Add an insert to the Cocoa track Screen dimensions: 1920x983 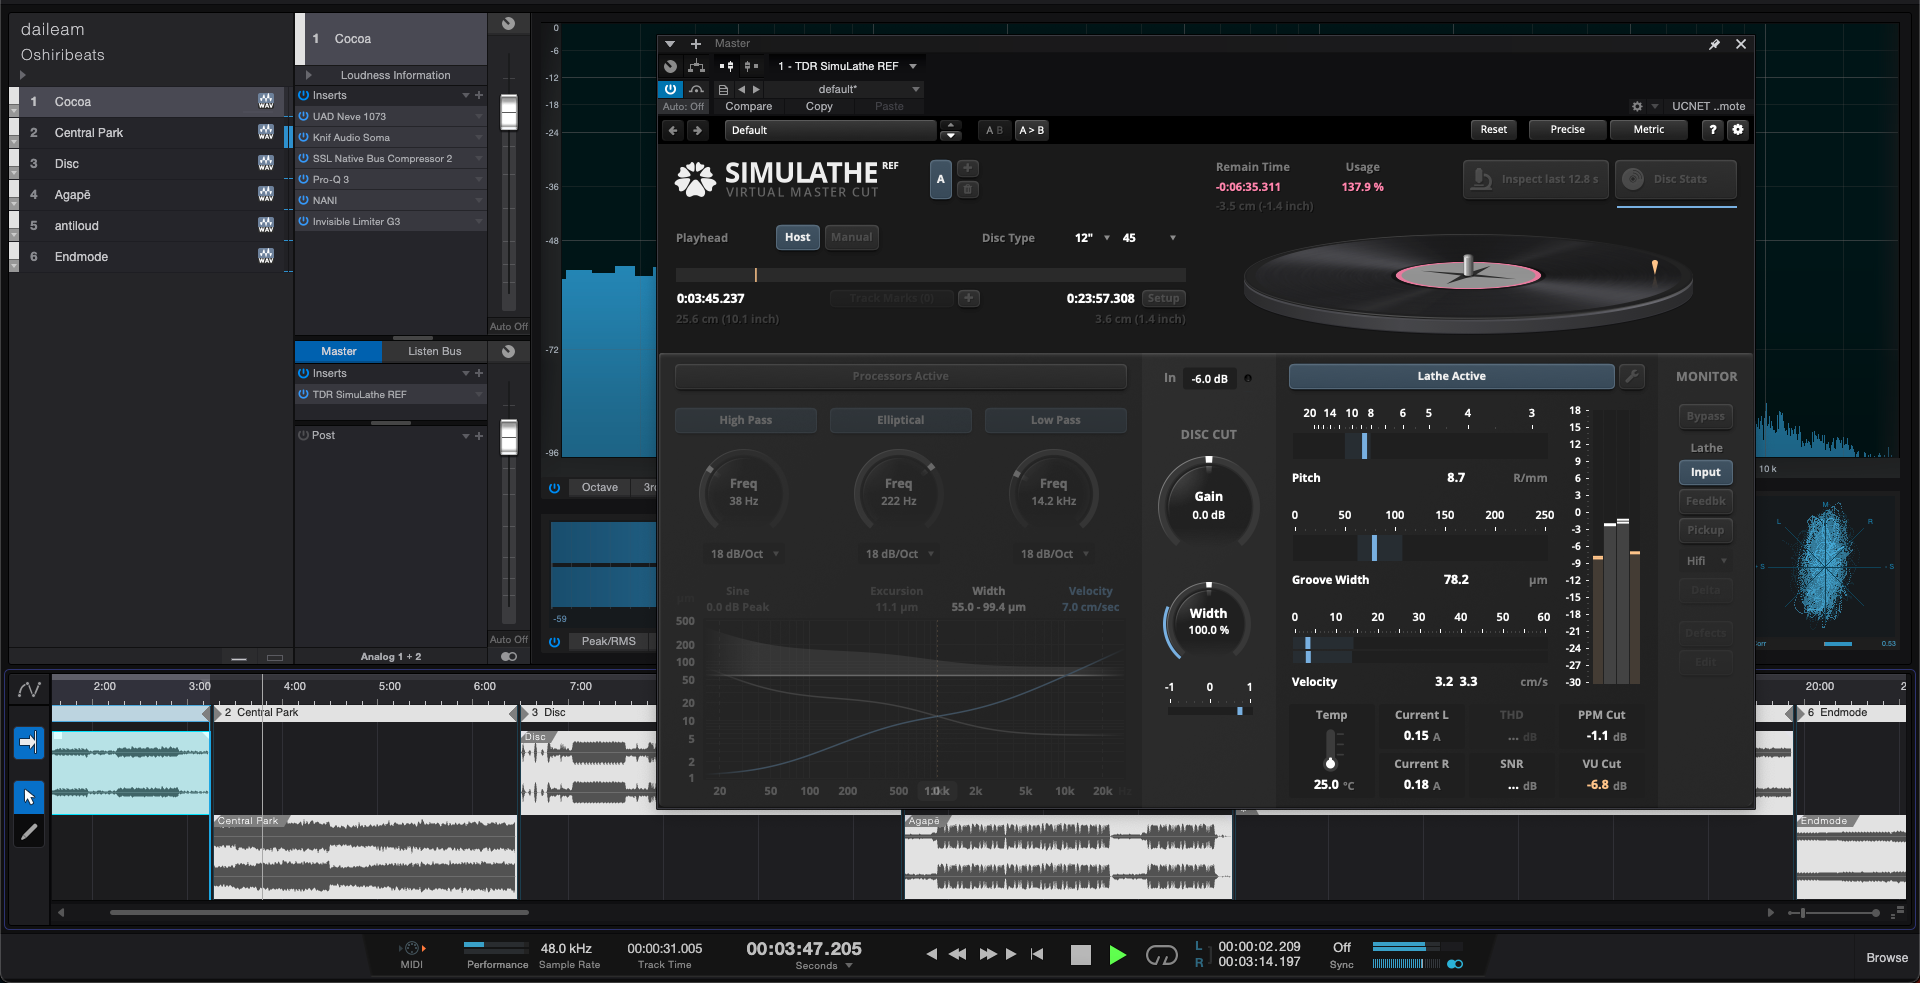pos(479,95)
